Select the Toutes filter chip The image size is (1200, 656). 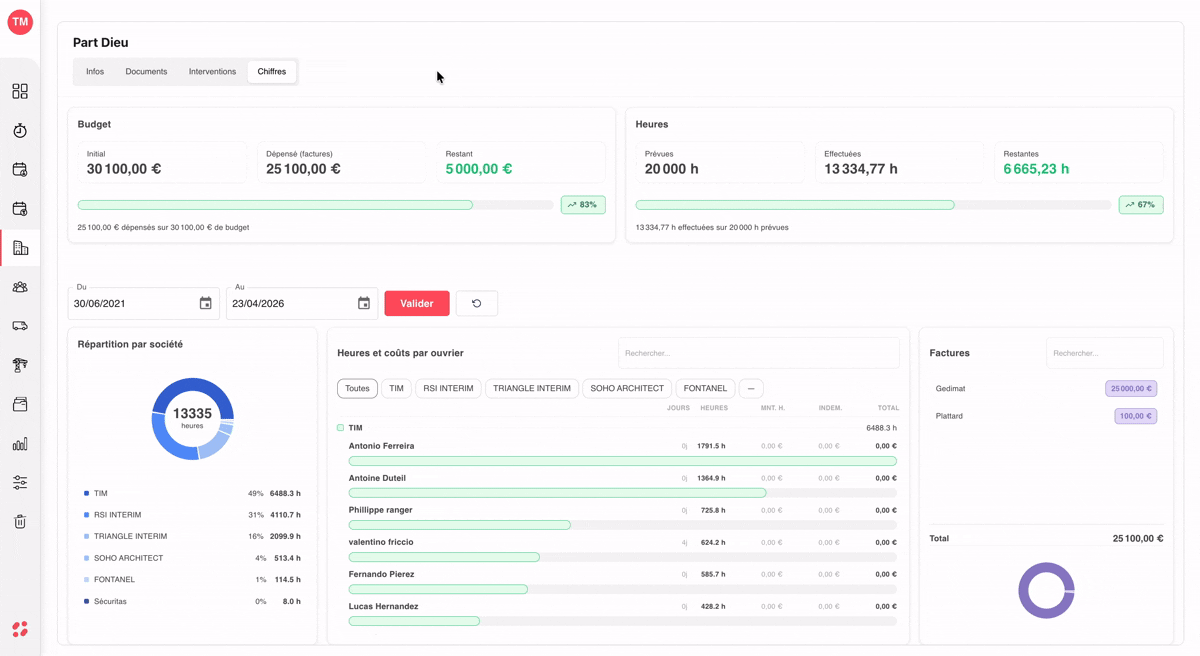[357, 388]
